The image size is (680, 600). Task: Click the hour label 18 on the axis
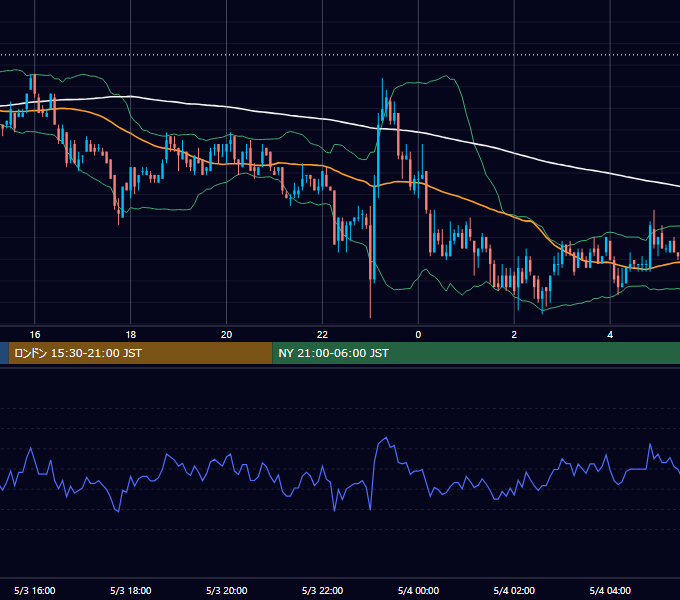coord(131,335)
